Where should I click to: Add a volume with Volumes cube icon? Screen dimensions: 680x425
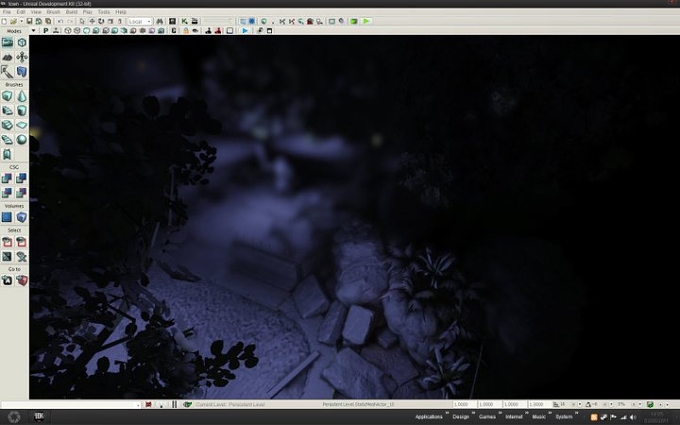(22, 217)
